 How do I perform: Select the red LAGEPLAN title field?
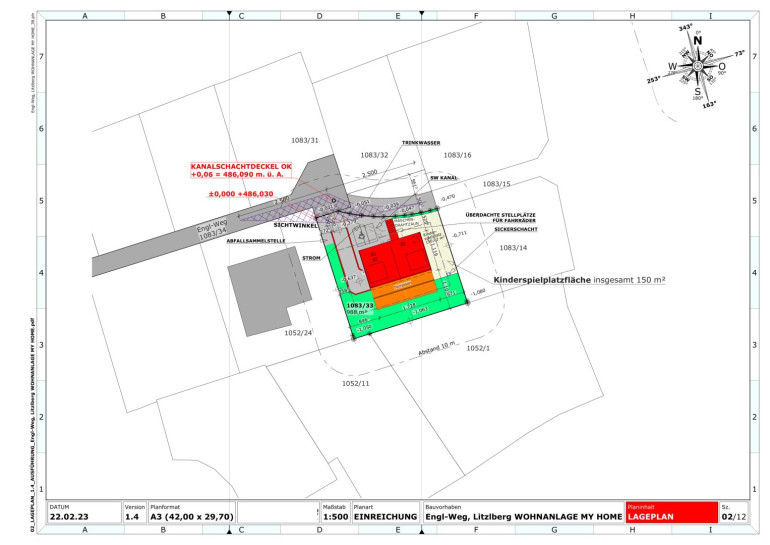(x=670, y=516)
